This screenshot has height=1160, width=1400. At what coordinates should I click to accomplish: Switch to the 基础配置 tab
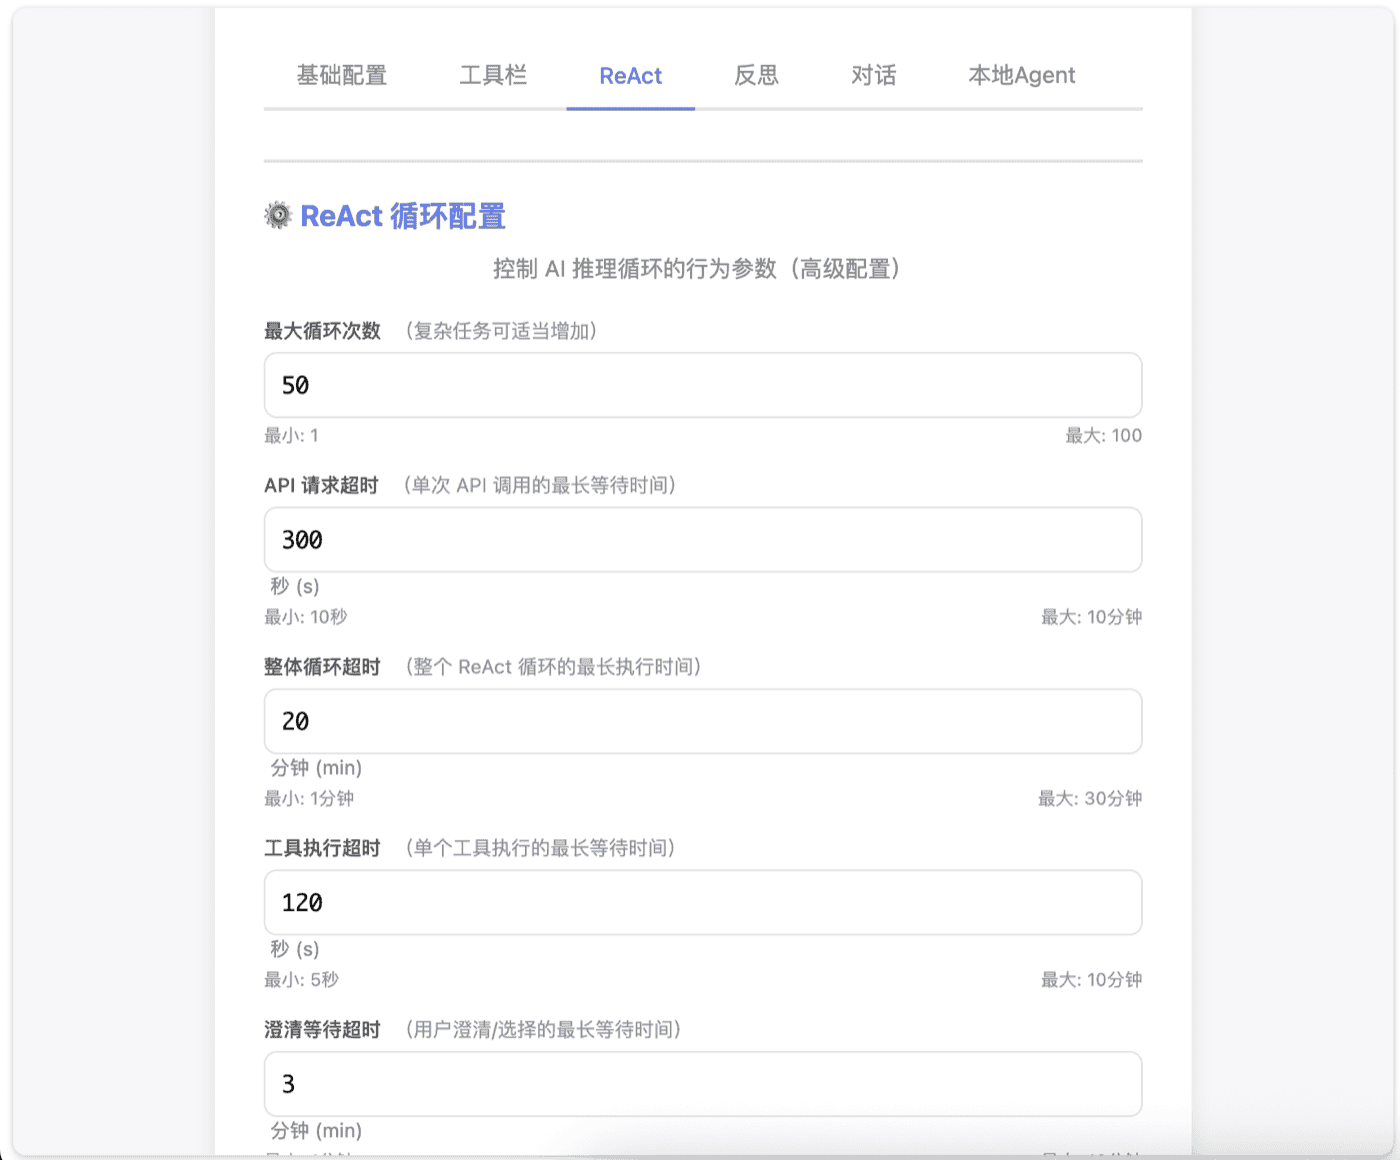coord(342,76)
